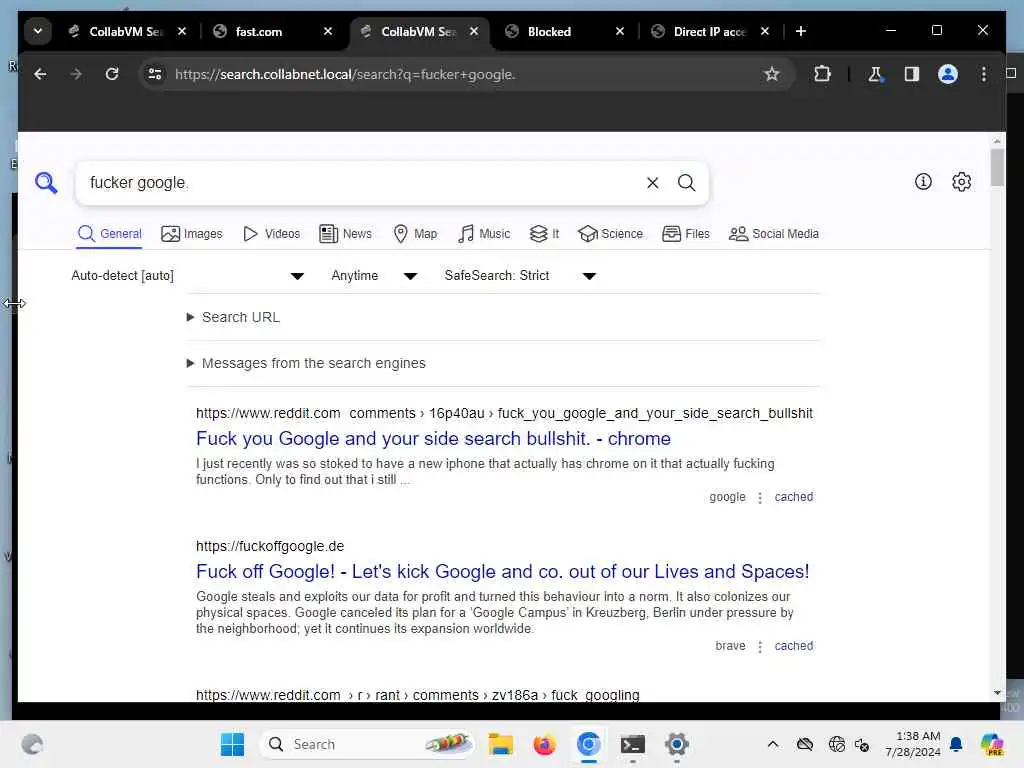Screen dimensions: 1024x768
Task: Click inside the search query field
Action: [x=362, y=183]
